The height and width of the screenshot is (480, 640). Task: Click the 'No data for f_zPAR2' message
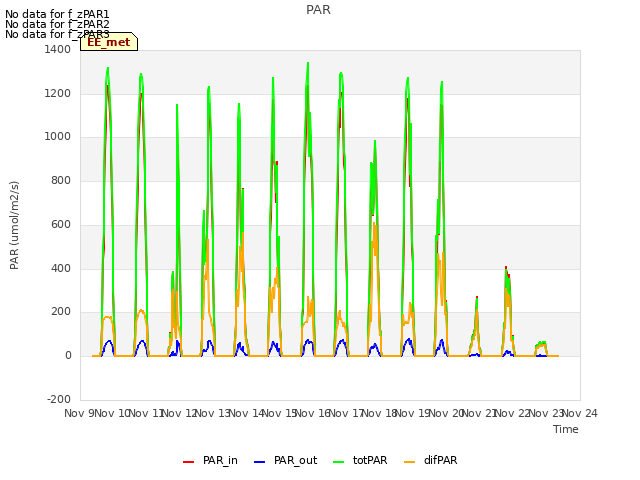point(57,24)
